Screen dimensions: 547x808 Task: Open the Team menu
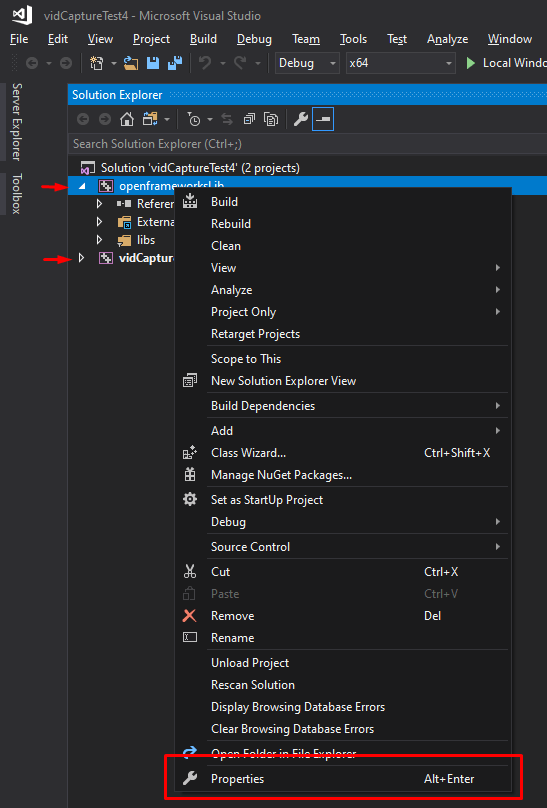point(305,39)
